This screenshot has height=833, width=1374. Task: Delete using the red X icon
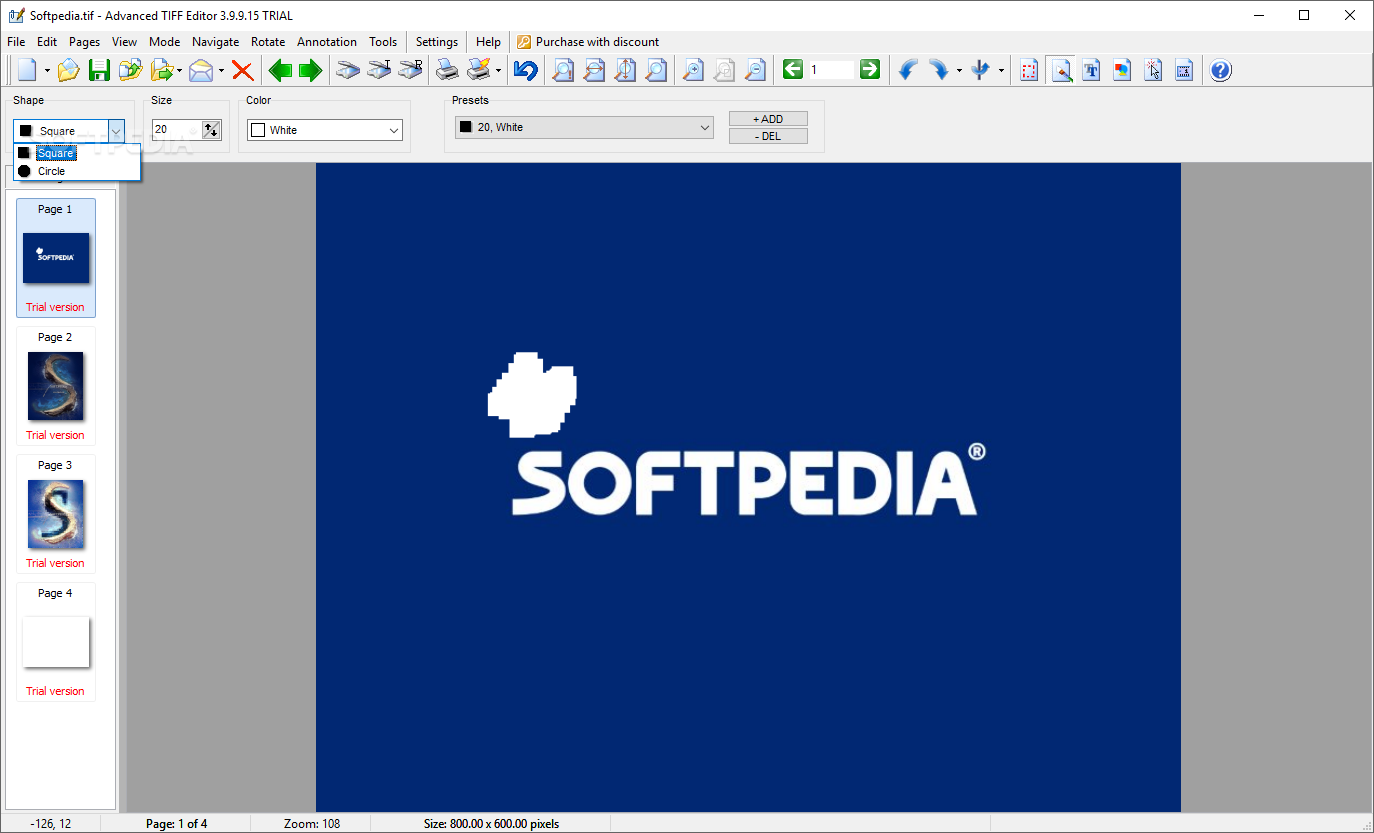(243, 70)
